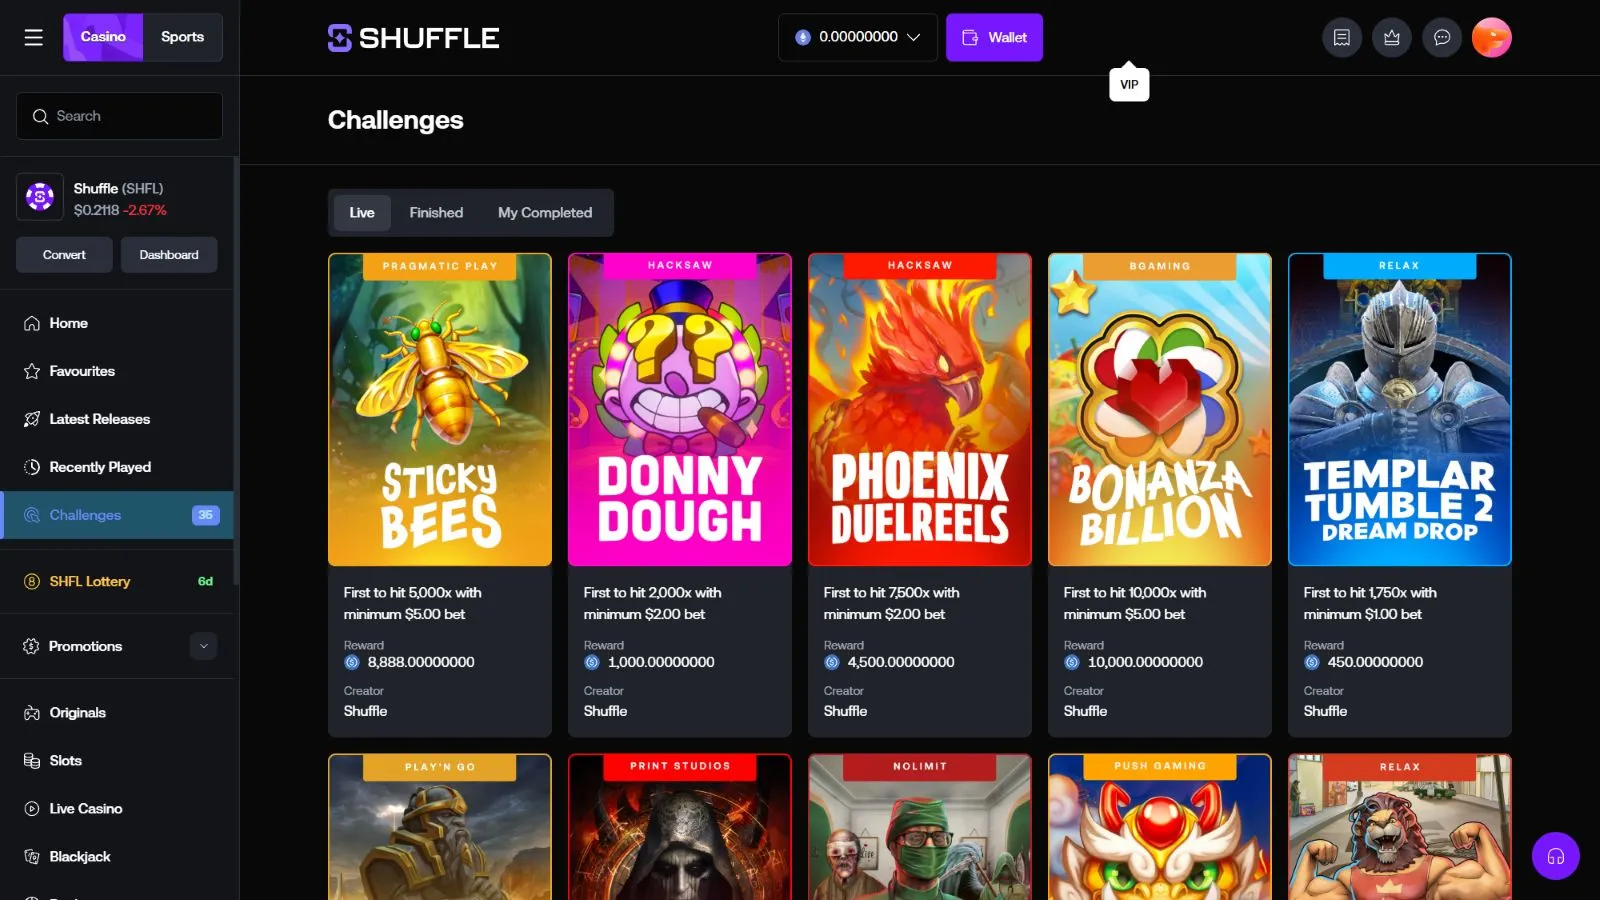Open the Sticky Bees challenge thumbnail
Image resolution: width=1600 pixels, height=900 pixels.
pos(440,410)
